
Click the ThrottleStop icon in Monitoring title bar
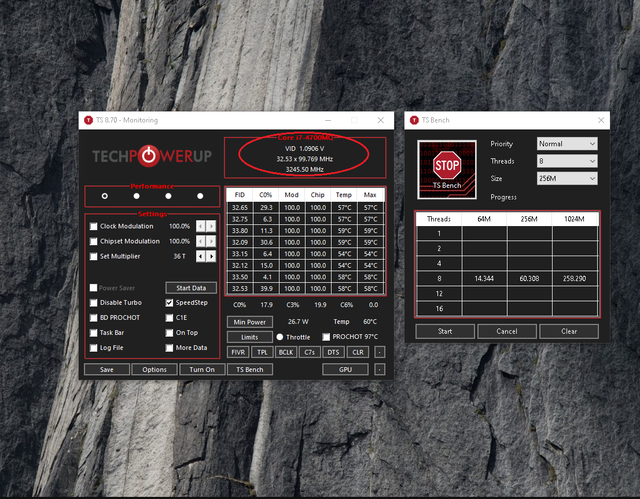[x=89, y=120]
